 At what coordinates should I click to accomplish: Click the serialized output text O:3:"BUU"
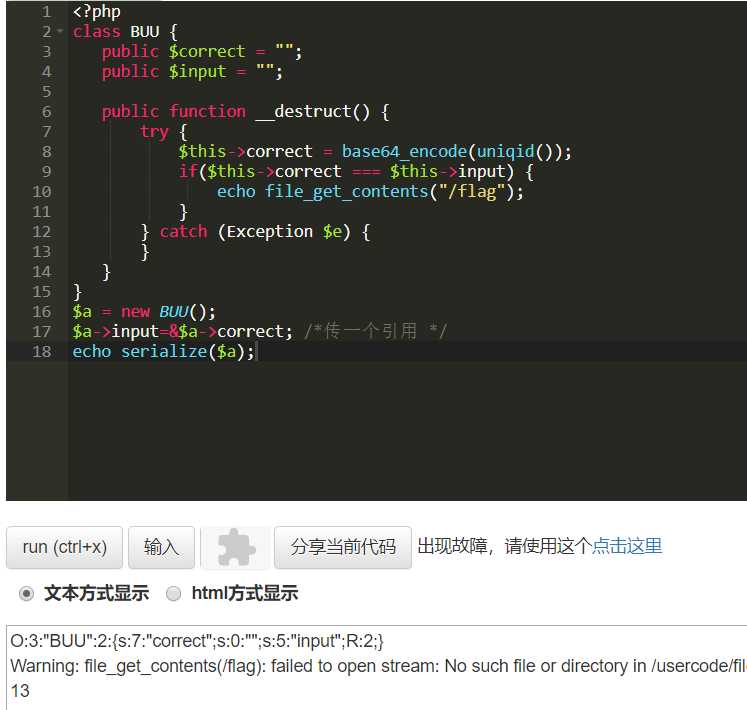(x=197, y=641)
